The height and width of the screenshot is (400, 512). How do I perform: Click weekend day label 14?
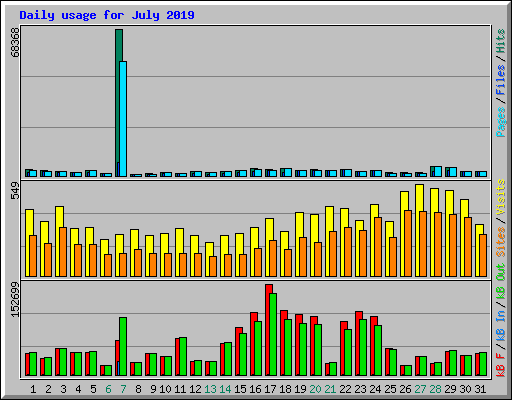(225, 389)
